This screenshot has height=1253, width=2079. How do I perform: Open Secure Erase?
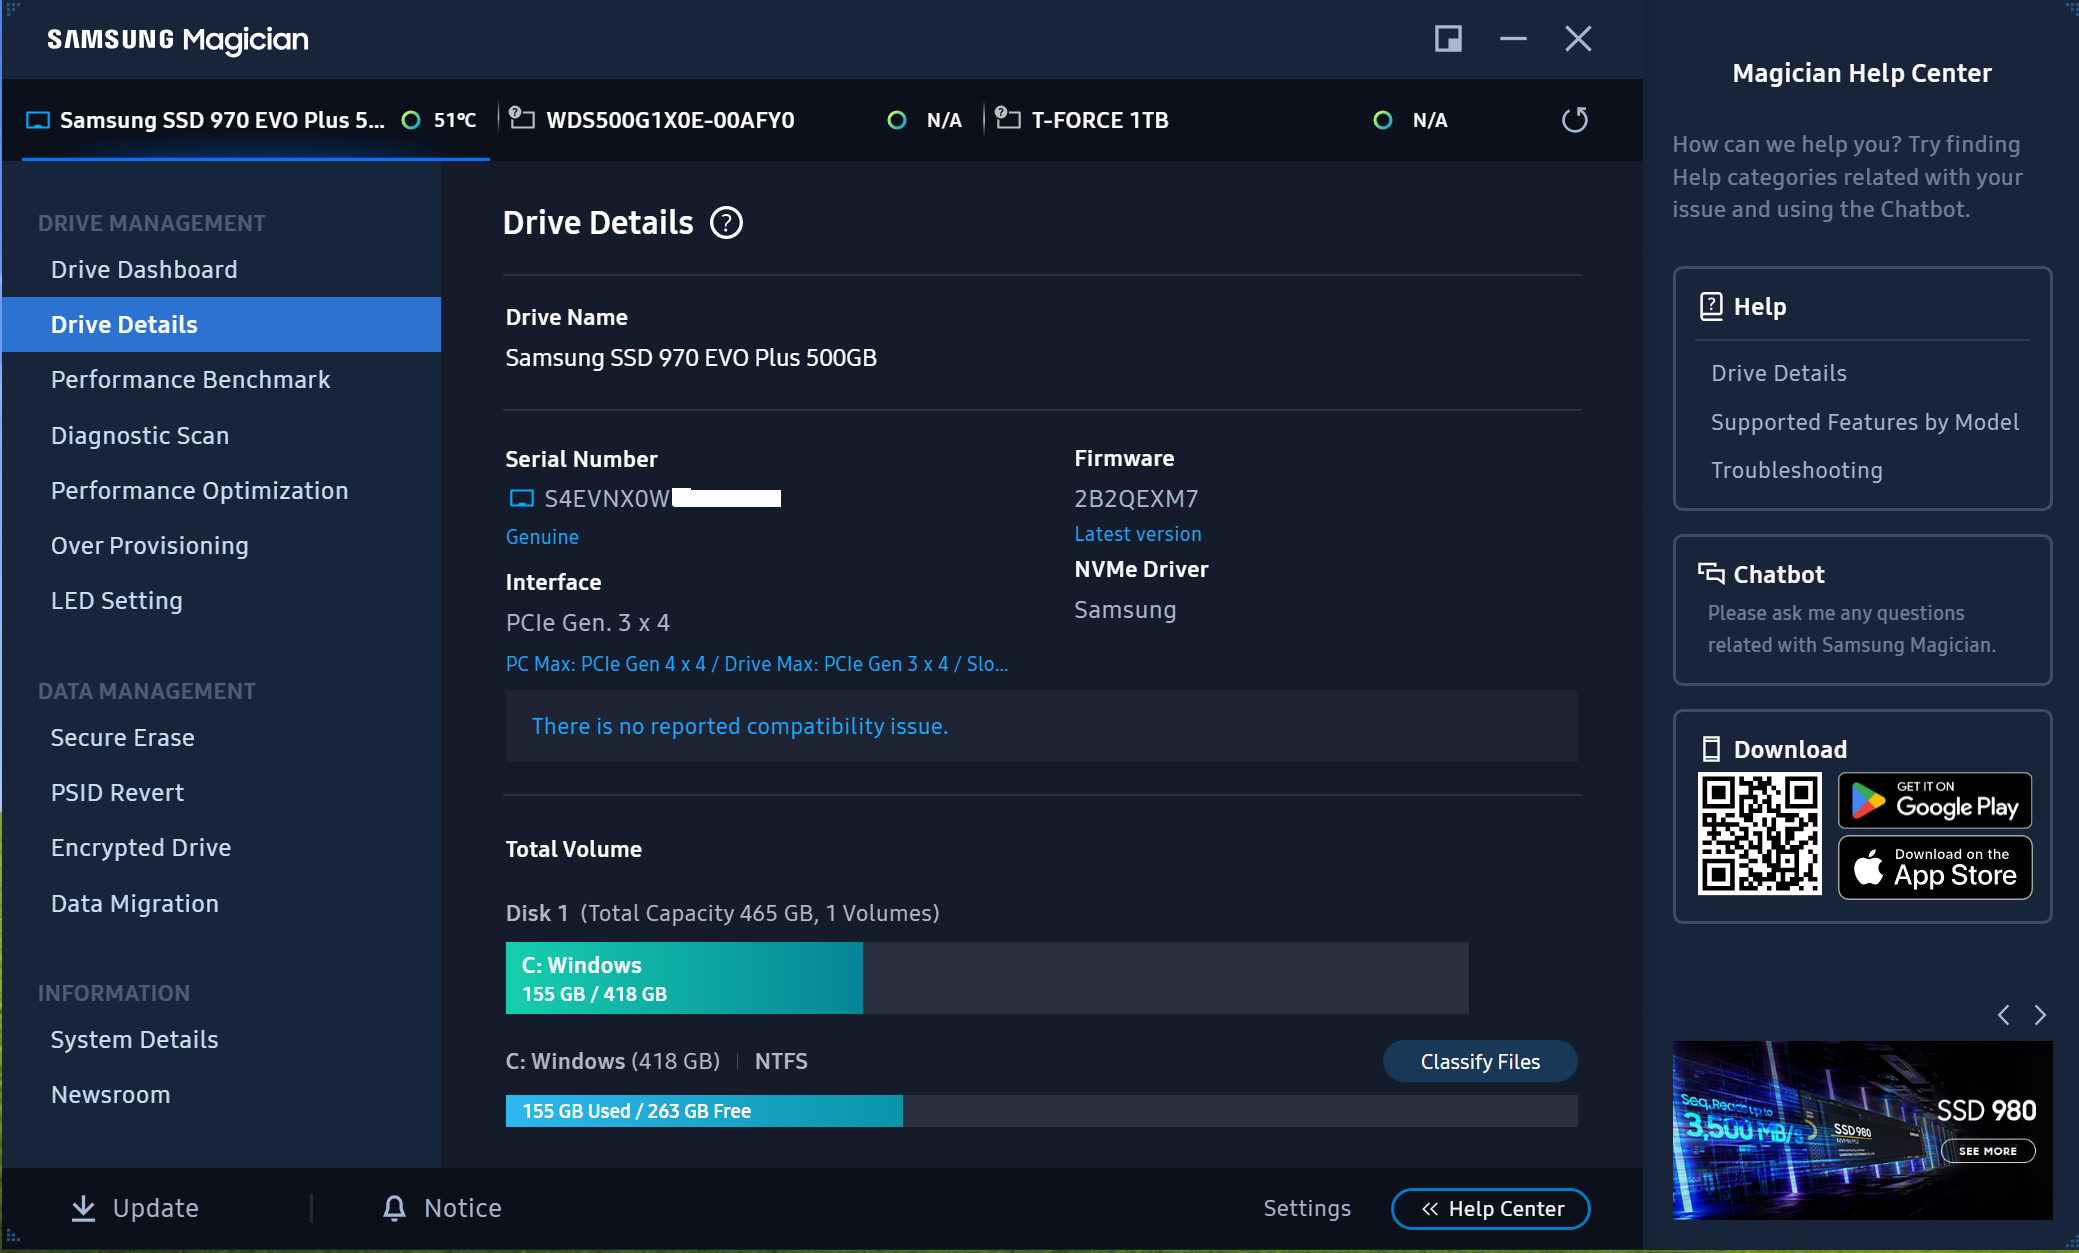point(221,738)
